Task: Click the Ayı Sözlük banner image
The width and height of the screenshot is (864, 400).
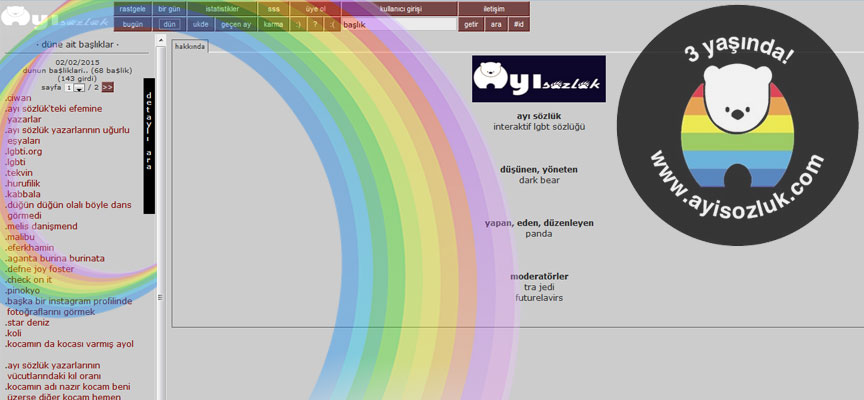Action: tap(539, 78)
